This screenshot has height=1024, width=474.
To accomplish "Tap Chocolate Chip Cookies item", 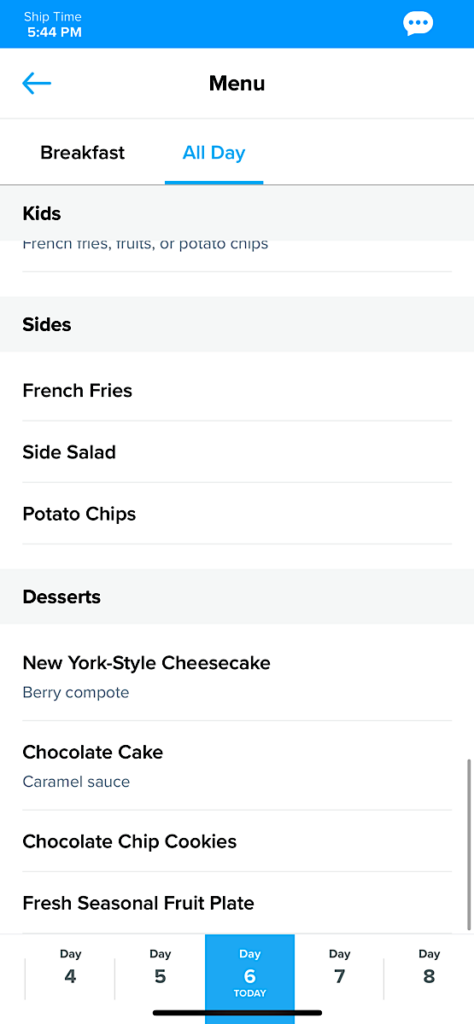I will 237,841.
